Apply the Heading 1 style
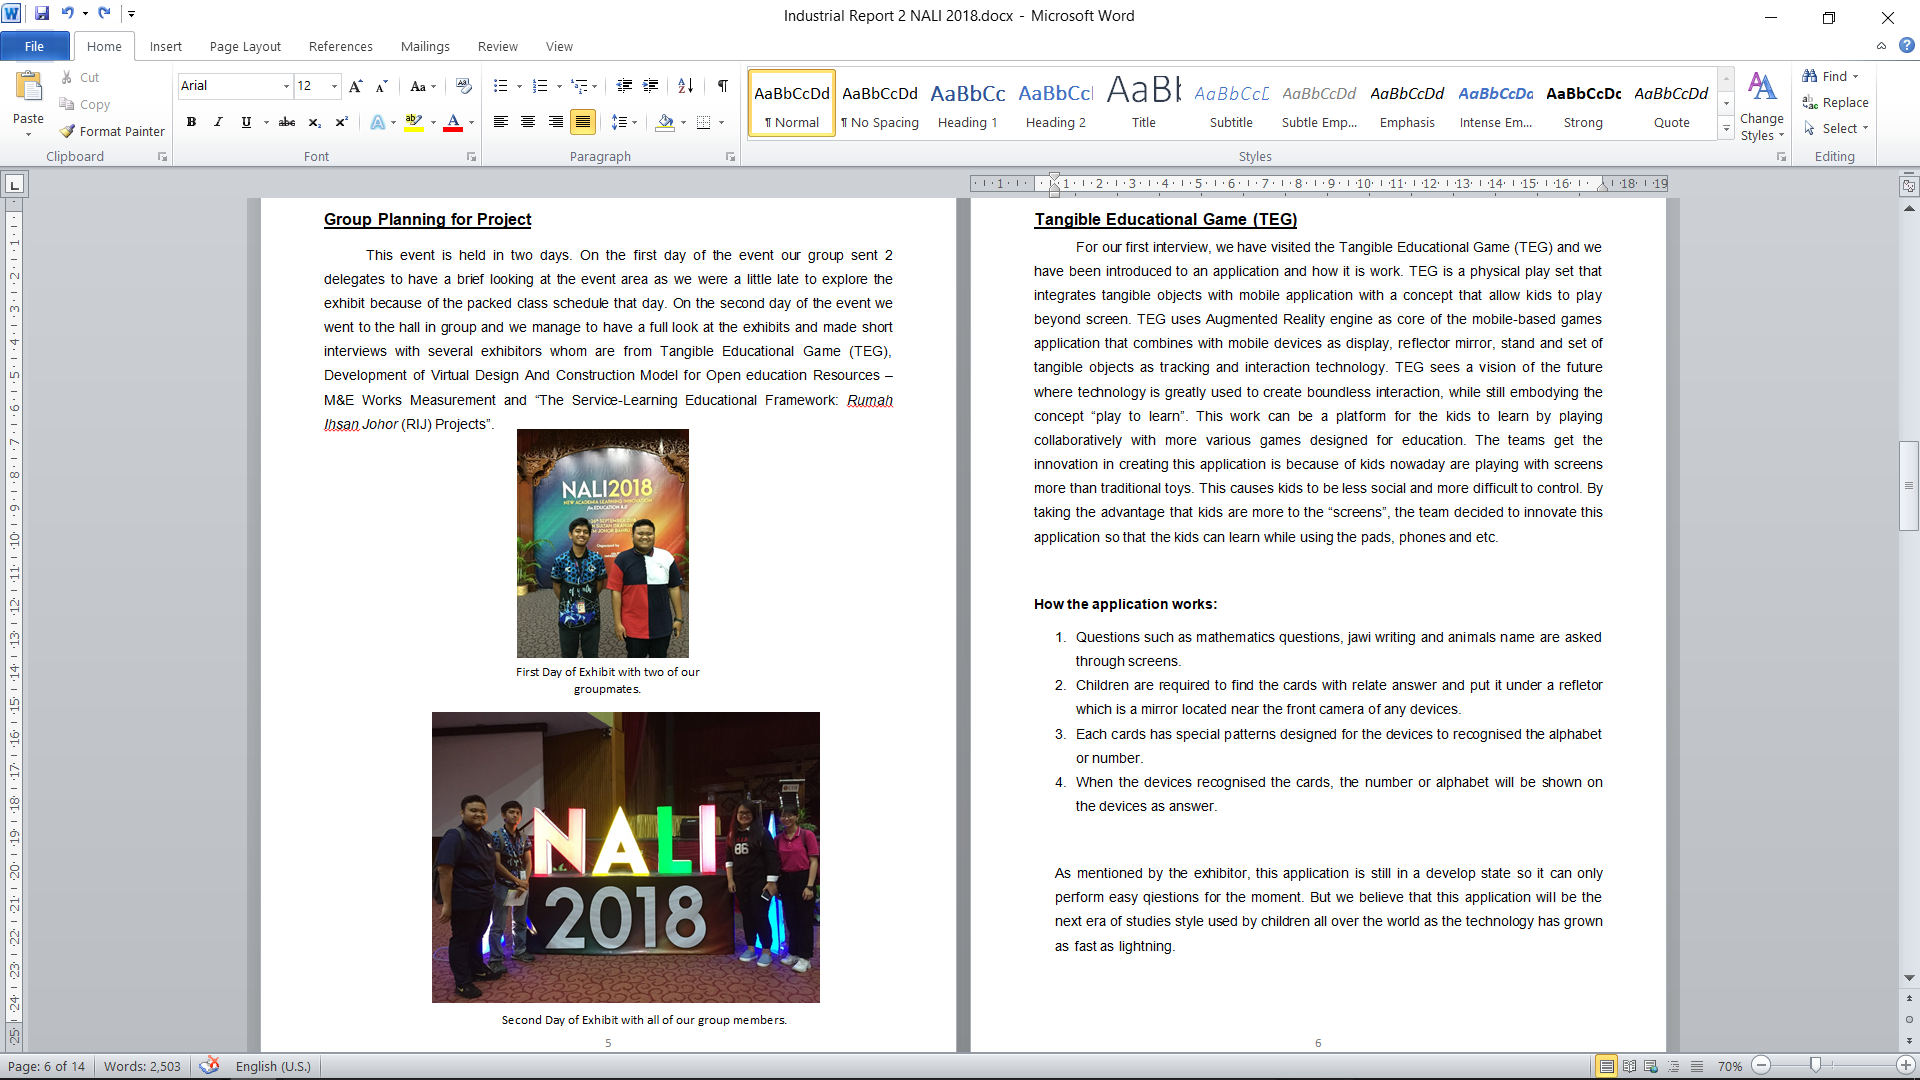The width and height of the screenshot is (1920, 1080). (967, 104)
